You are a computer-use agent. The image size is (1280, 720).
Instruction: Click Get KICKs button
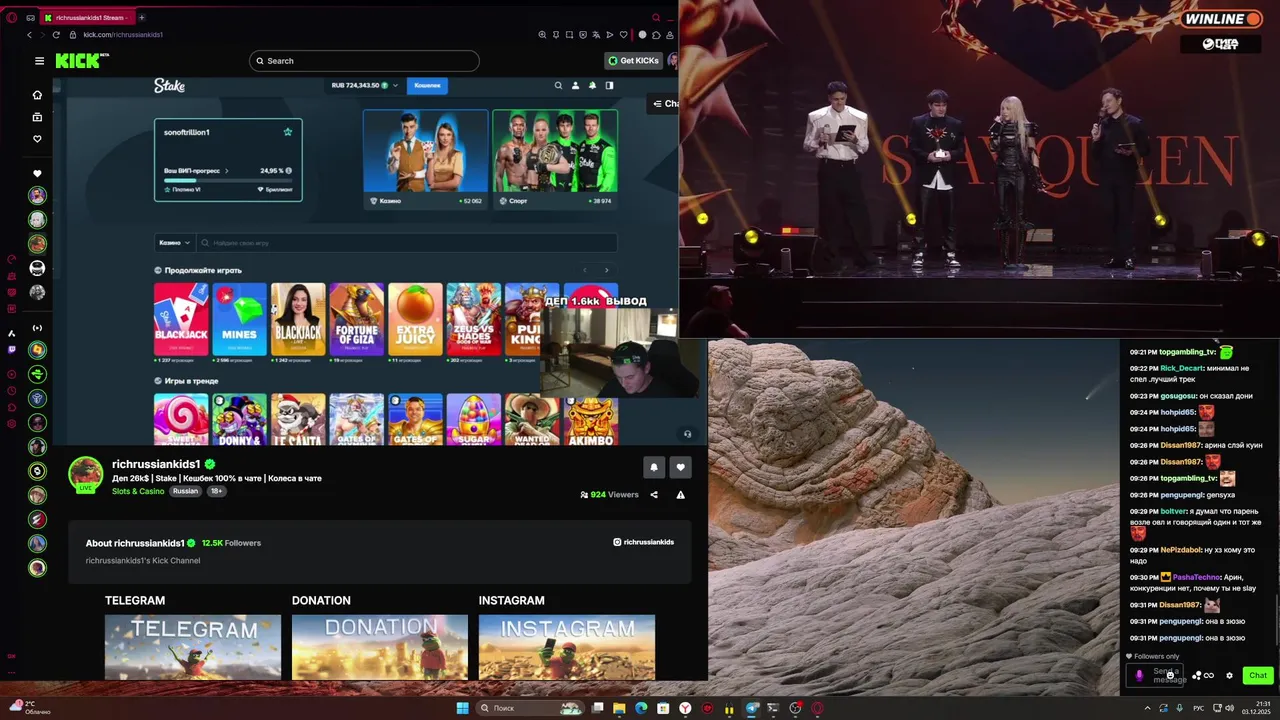tap(634, 61)
